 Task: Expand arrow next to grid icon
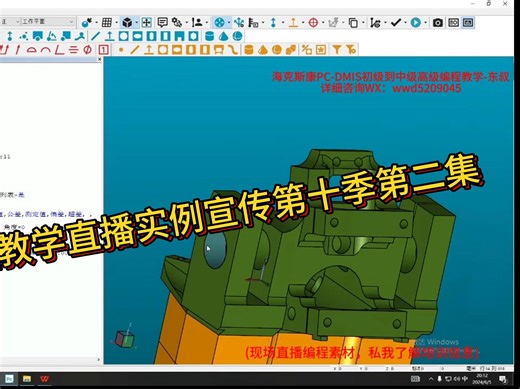pos(116,23)
